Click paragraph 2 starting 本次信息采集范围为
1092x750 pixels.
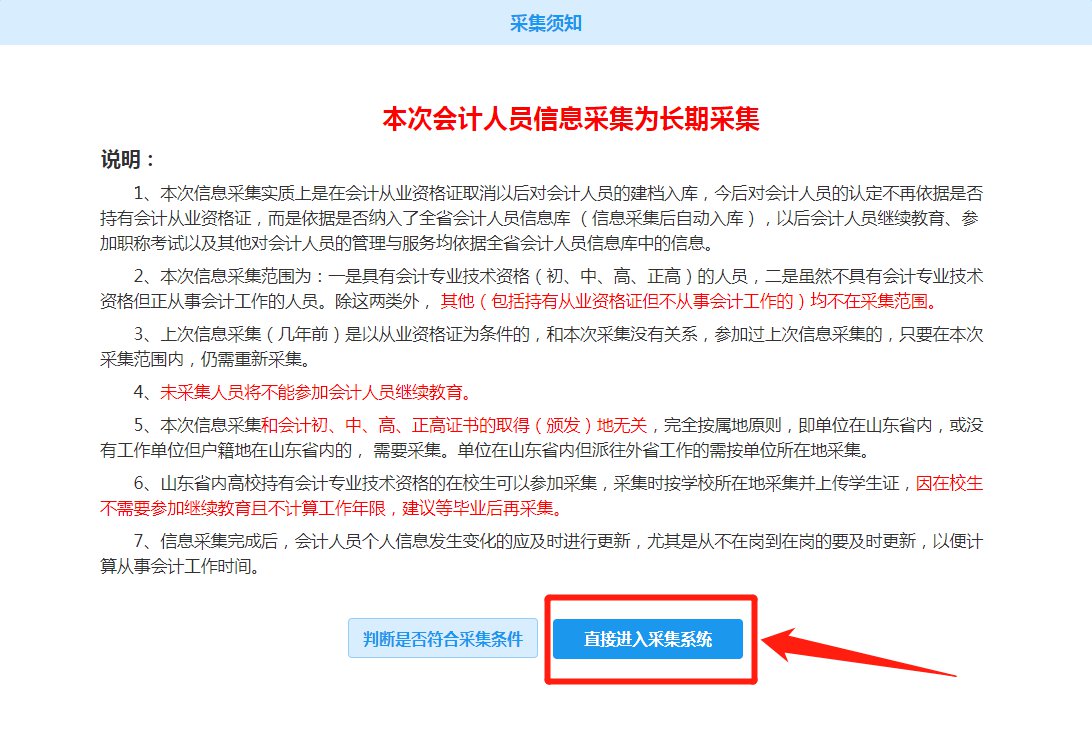(x=542, y=288)
